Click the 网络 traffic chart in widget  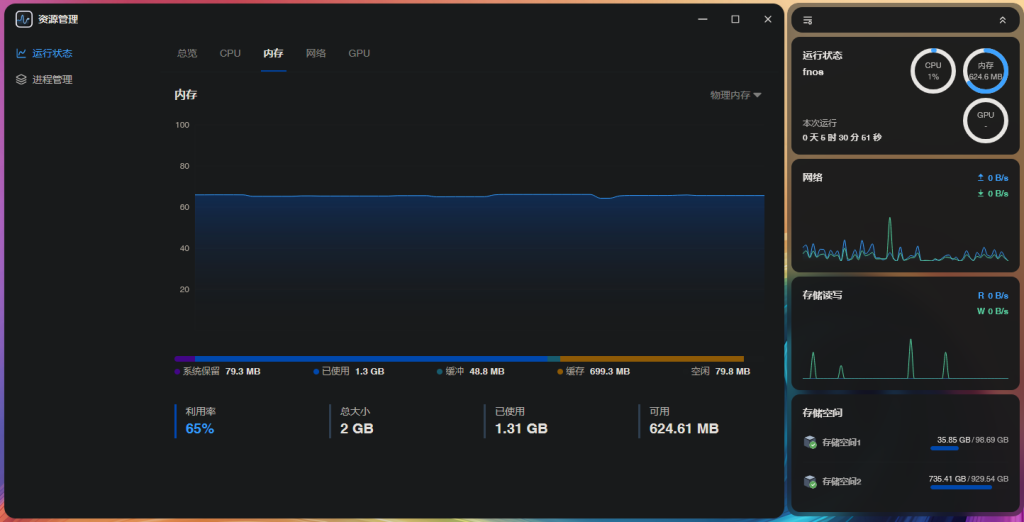point(905,238)
